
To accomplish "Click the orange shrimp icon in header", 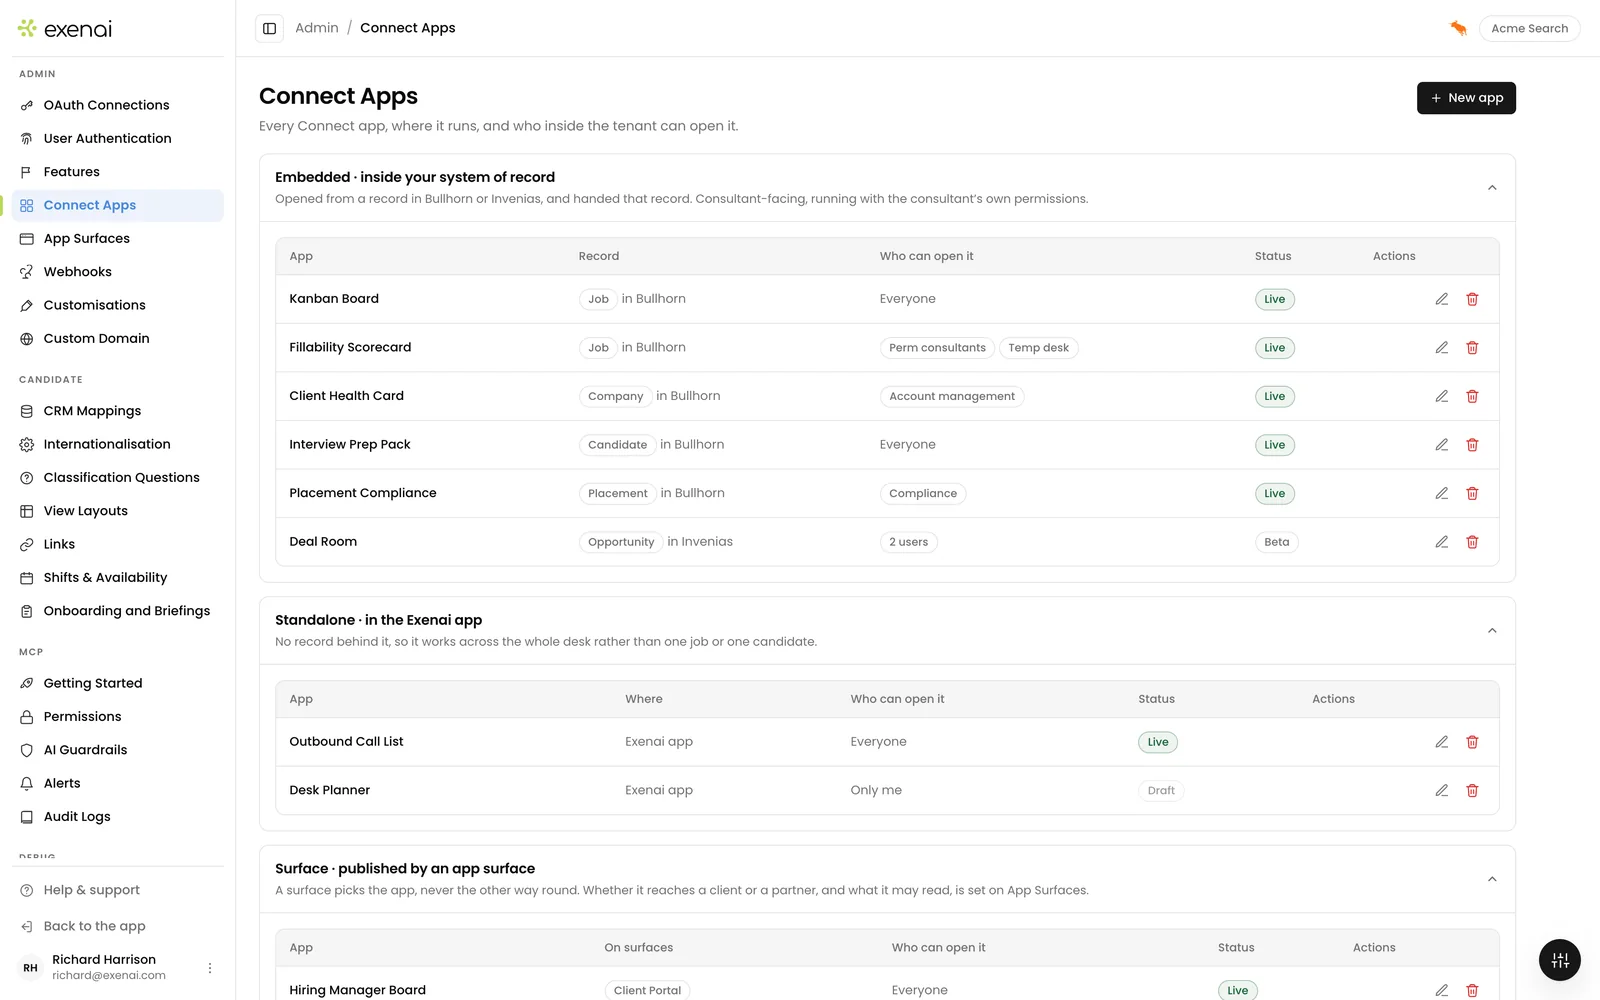I will (x=1458, y=28).
